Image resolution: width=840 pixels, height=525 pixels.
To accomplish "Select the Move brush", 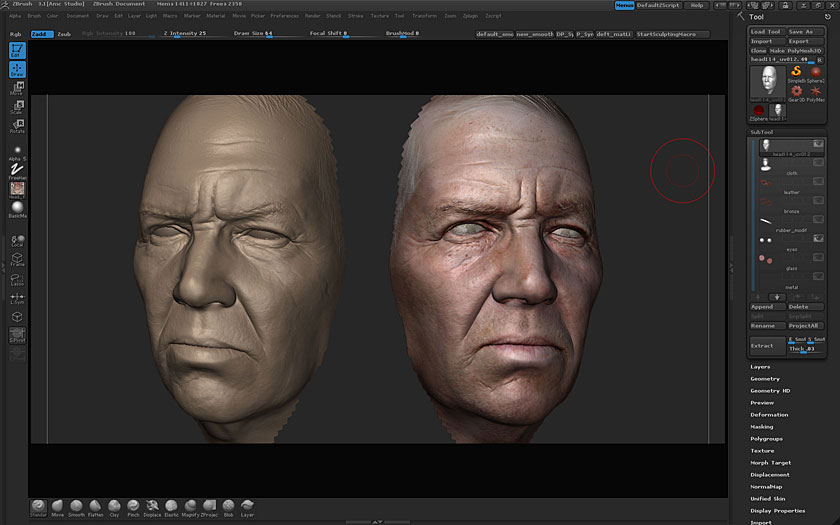I will (57, 508).
